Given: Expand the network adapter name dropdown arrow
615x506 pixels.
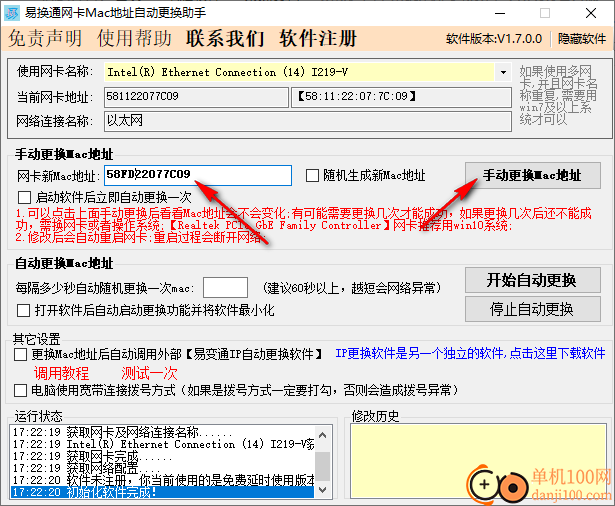Looking at the screenshot, I should (x=503, y=72).
